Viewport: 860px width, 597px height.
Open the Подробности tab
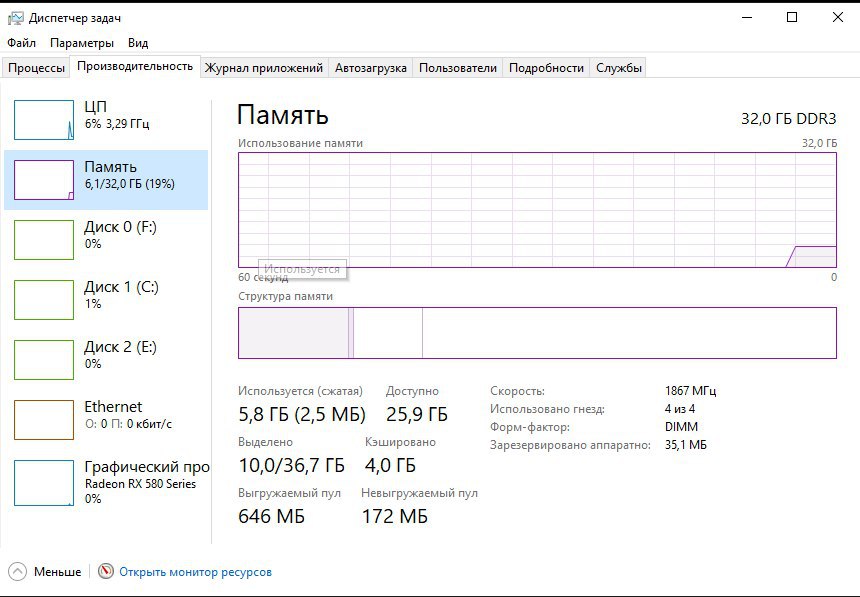pyautogui.click(x=546, y=68)
